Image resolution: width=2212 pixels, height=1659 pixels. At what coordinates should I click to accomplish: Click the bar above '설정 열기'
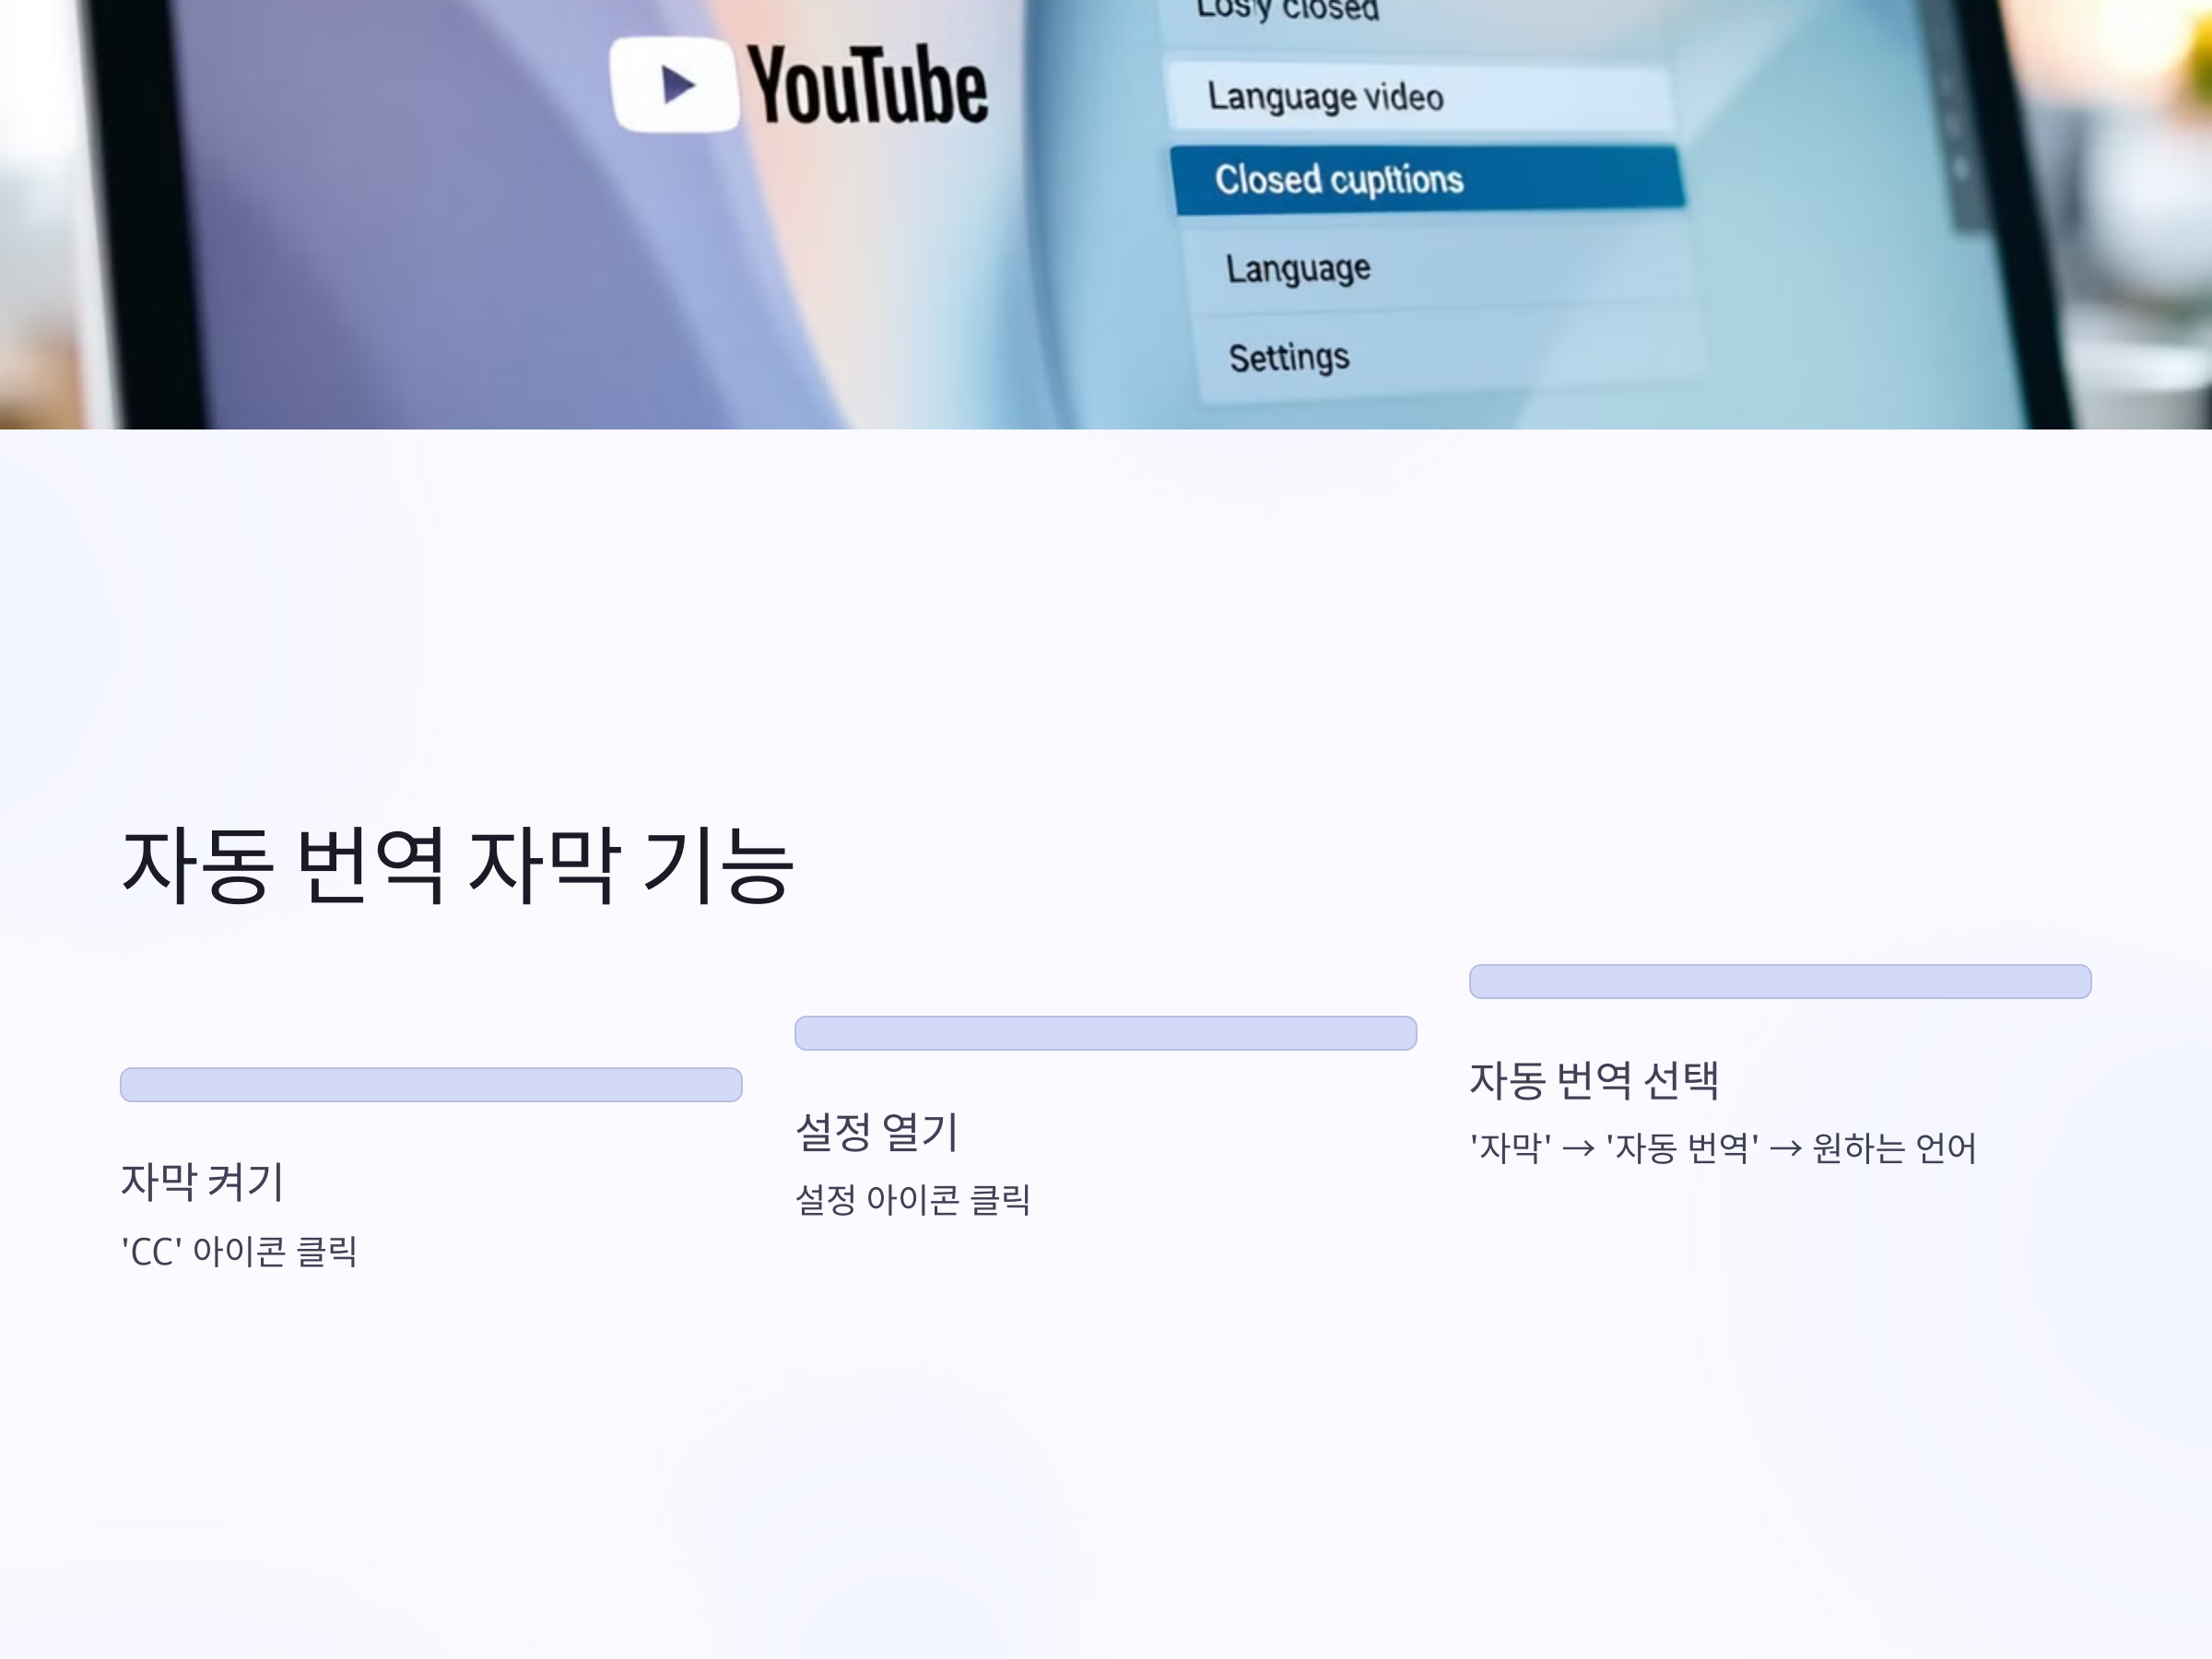point(1105,1033)
